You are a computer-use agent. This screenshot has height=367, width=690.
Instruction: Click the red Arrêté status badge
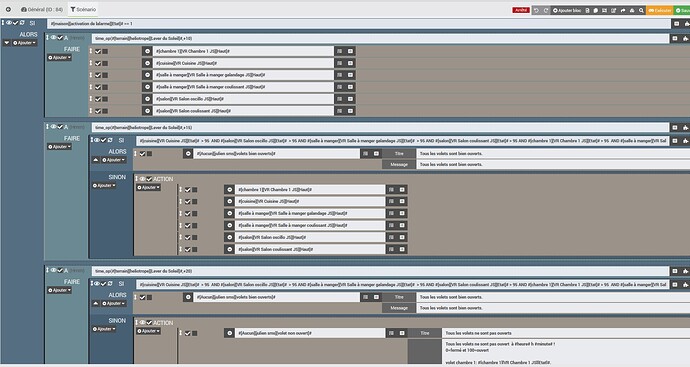tap(521, 10)
